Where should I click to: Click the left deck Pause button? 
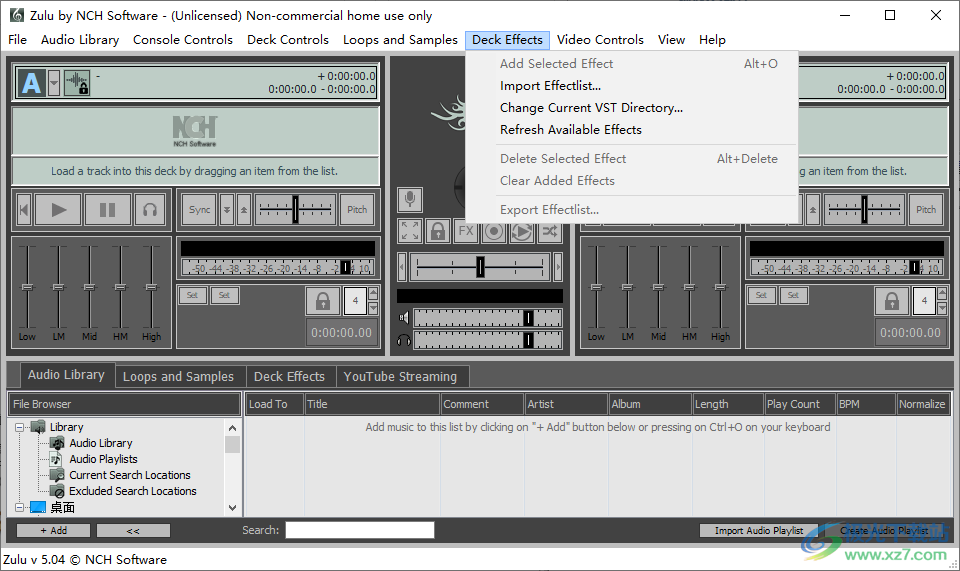click(x=108, y=210)
